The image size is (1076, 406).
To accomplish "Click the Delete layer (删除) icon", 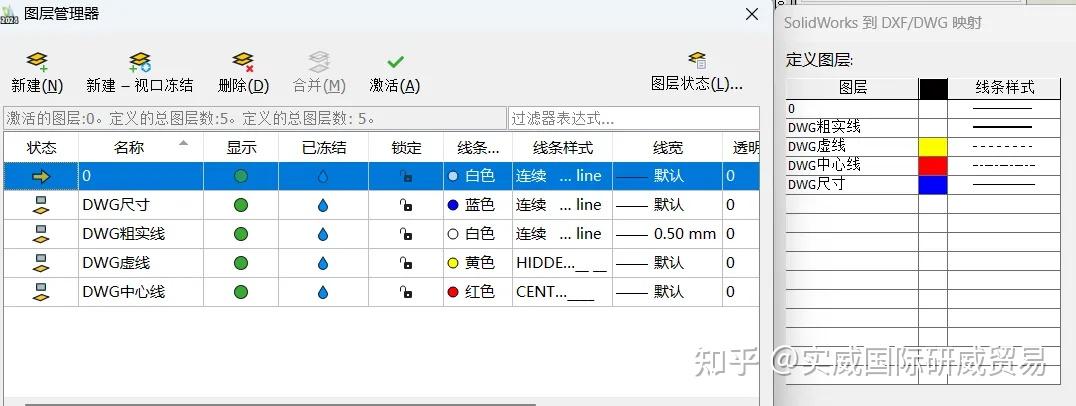I will point(243,62).
